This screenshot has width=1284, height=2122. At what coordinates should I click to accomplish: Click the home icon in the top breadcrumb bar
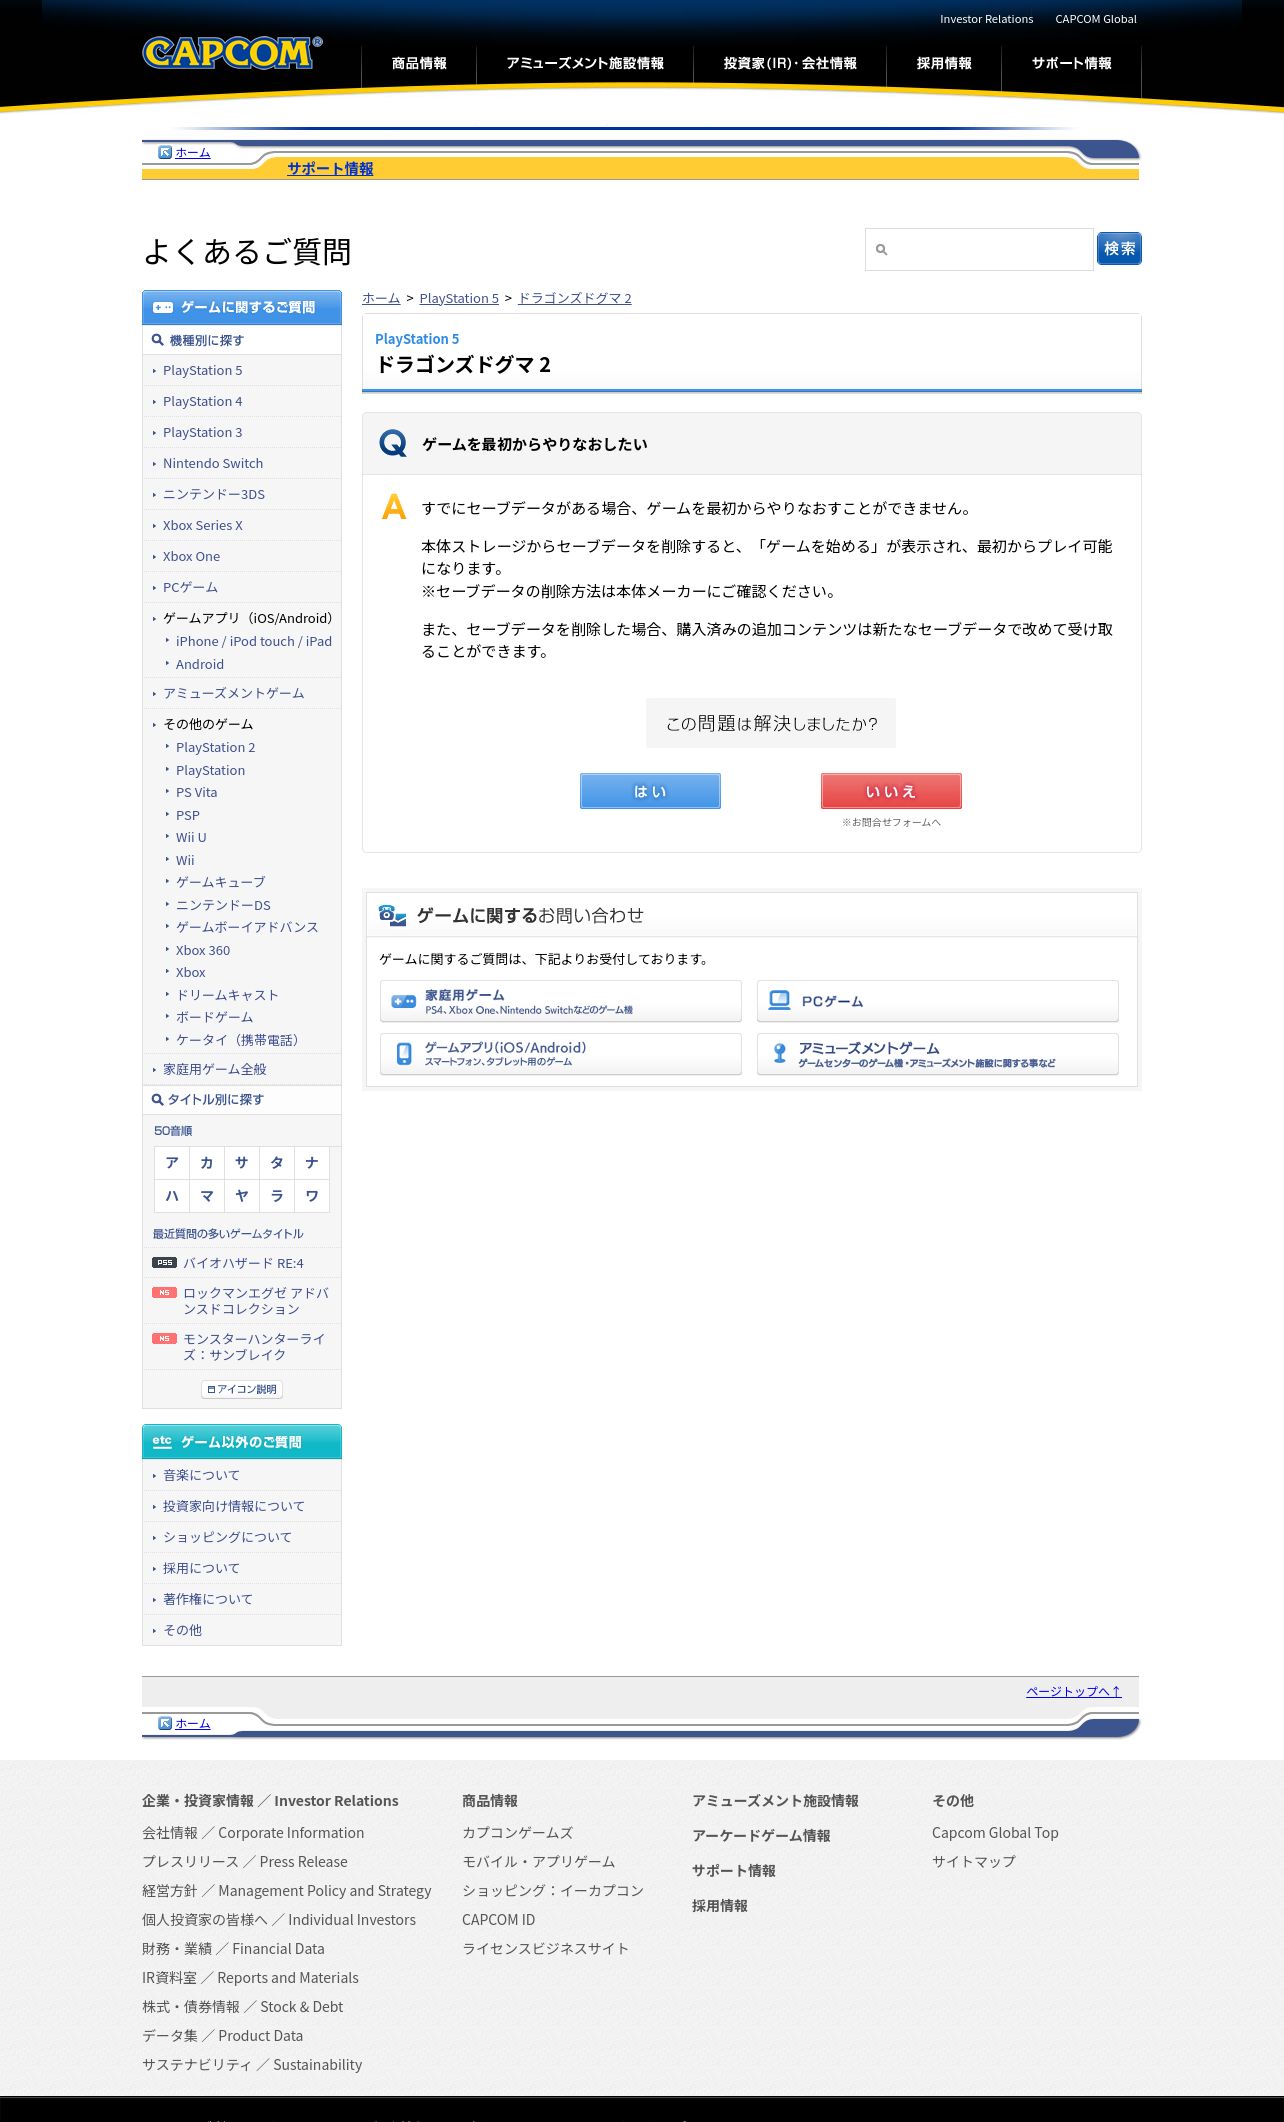click(x=165, y=153)
